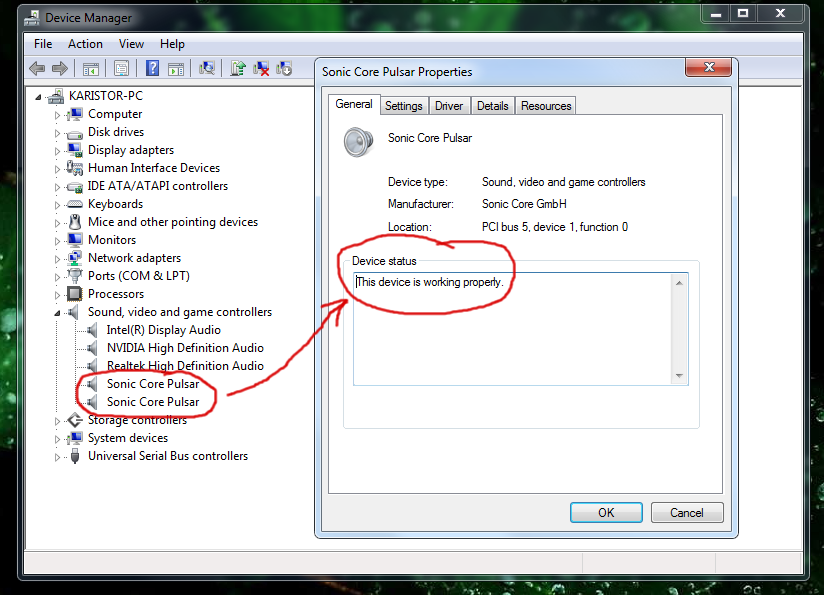Select the Monitors category icon
Viewport: 824px width, 595px height.
[x=75, y=240]
